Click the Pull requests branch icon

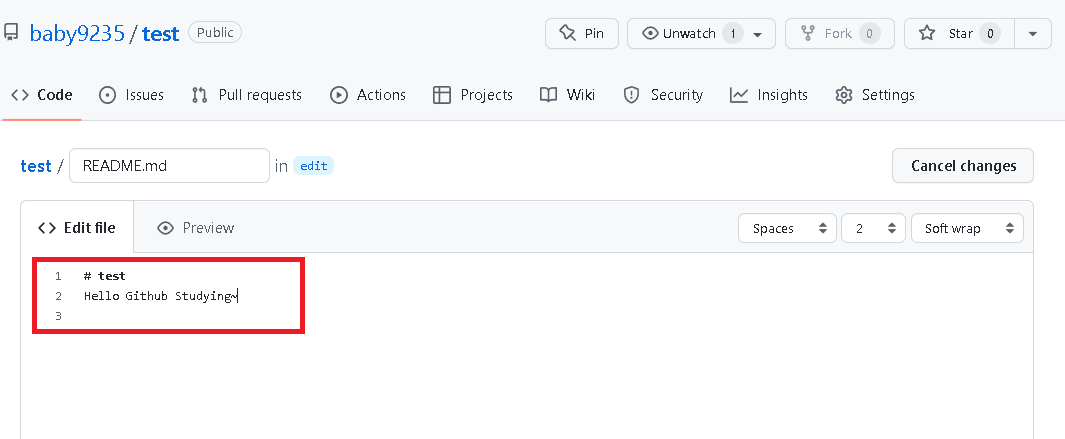click(x=199, y=95)
